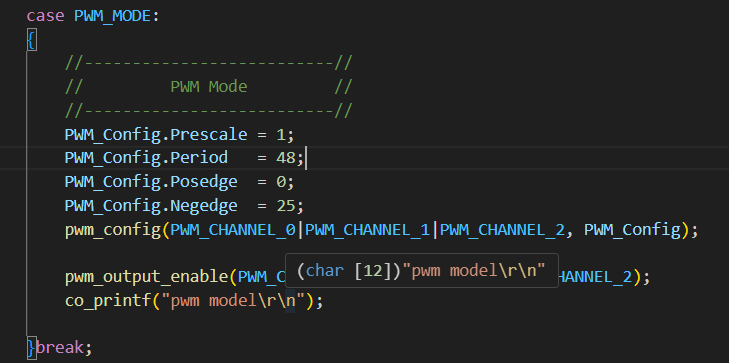Viewport: 729px width, 363px height.
Task: Click the pwm_config function call
Action: click(x=113, y=230)
